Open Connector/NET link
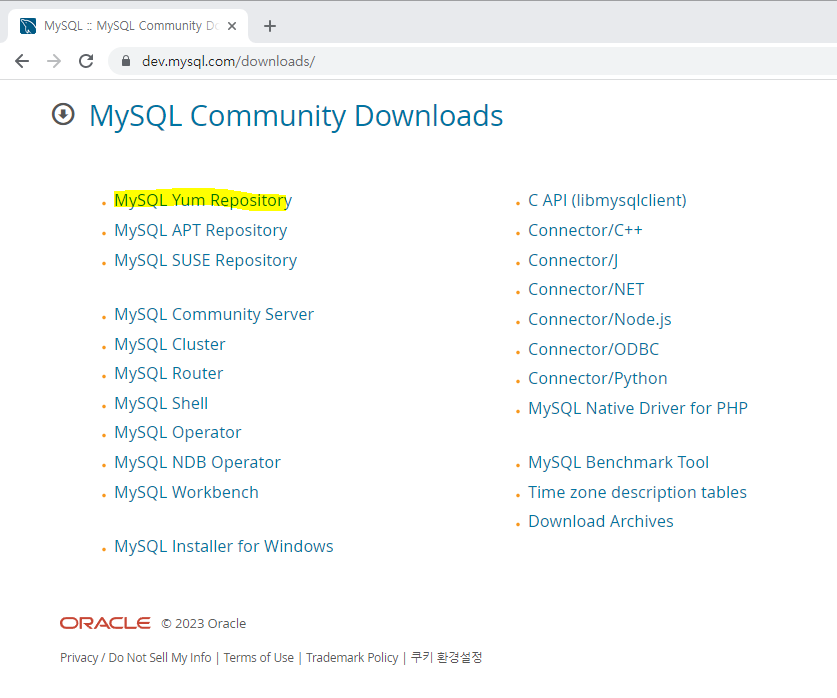 click(586, 289)
